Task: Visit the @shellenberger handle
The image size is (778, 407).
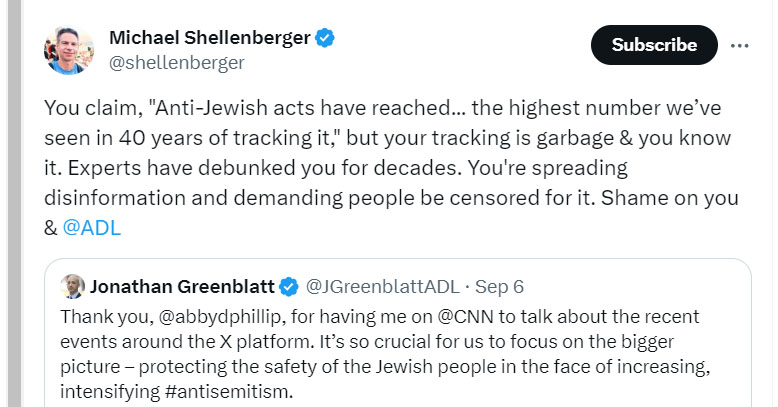Action: point(177,63)
